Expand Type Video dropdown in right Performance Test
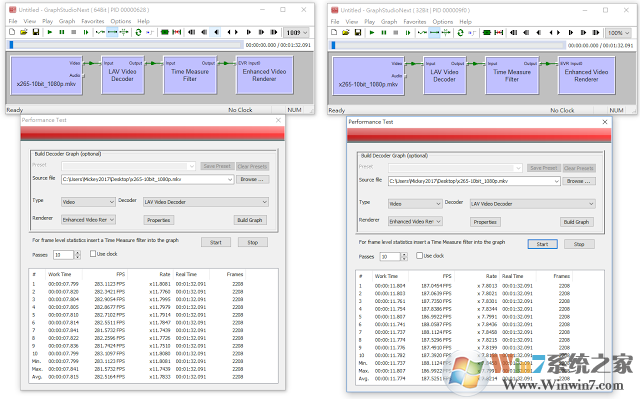Viewport: 640px width, 399px height. (438, 204)
